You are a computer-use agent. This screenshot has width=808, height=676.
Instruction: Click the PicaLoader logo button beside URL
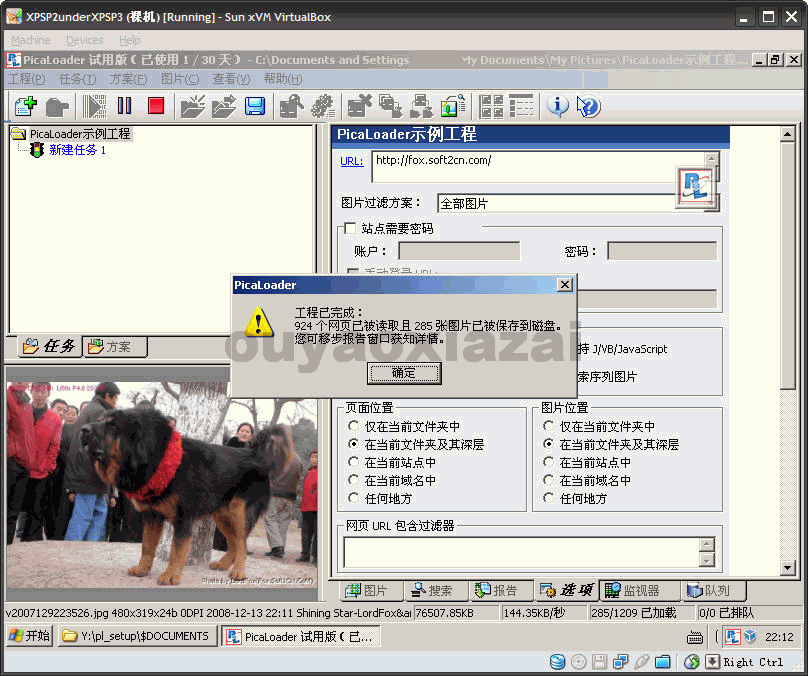pyautogui.click(x=696, y=187)
